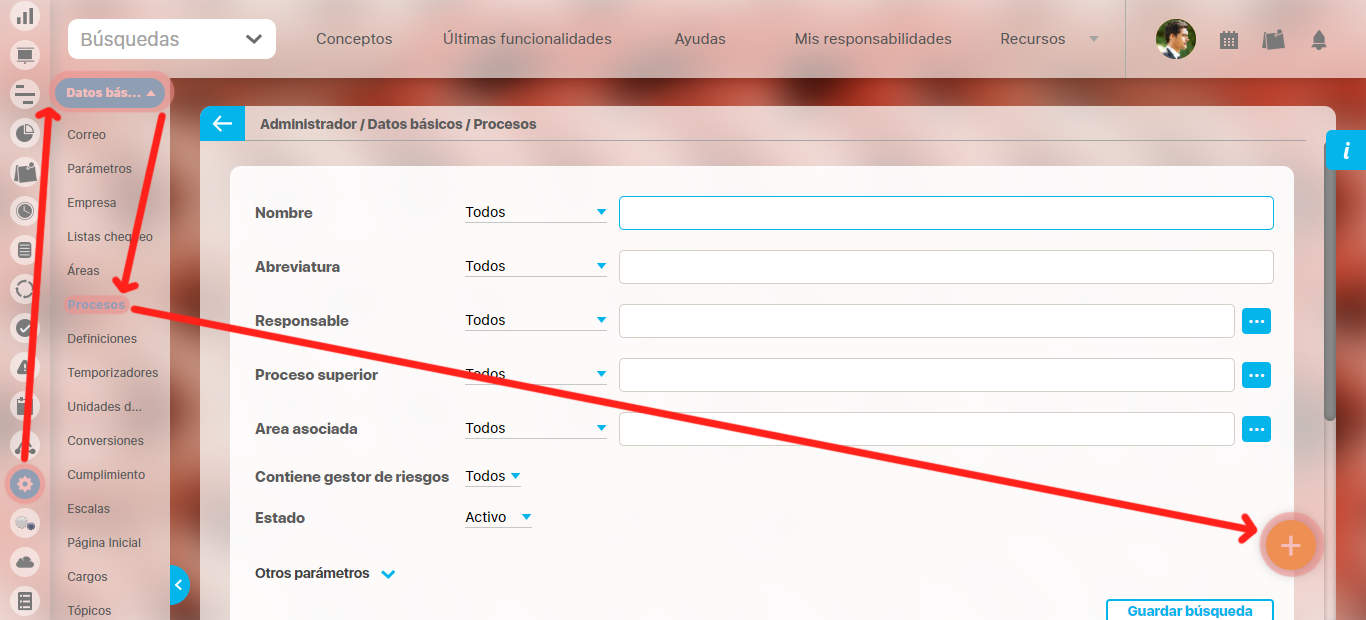Click the user profile avatar
The height and width of the screenshot is (620, 1366).
(x=1175, y=40)
